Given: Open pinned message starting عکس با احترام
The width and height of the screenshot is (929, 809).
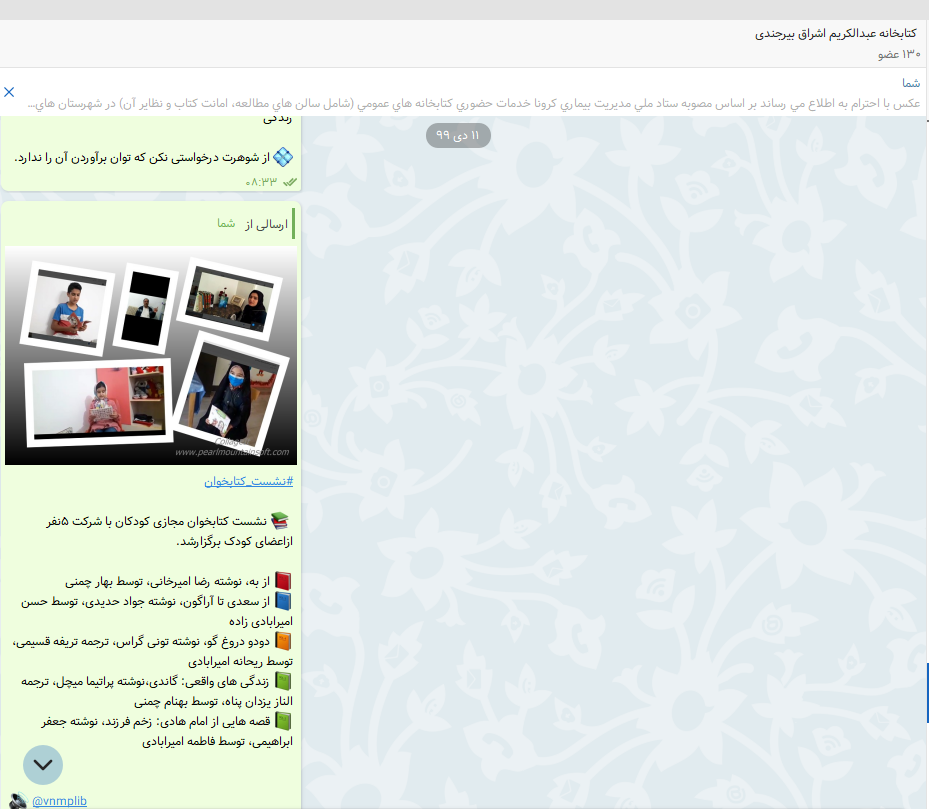Looking at the screenshot, I should [474, 104].
